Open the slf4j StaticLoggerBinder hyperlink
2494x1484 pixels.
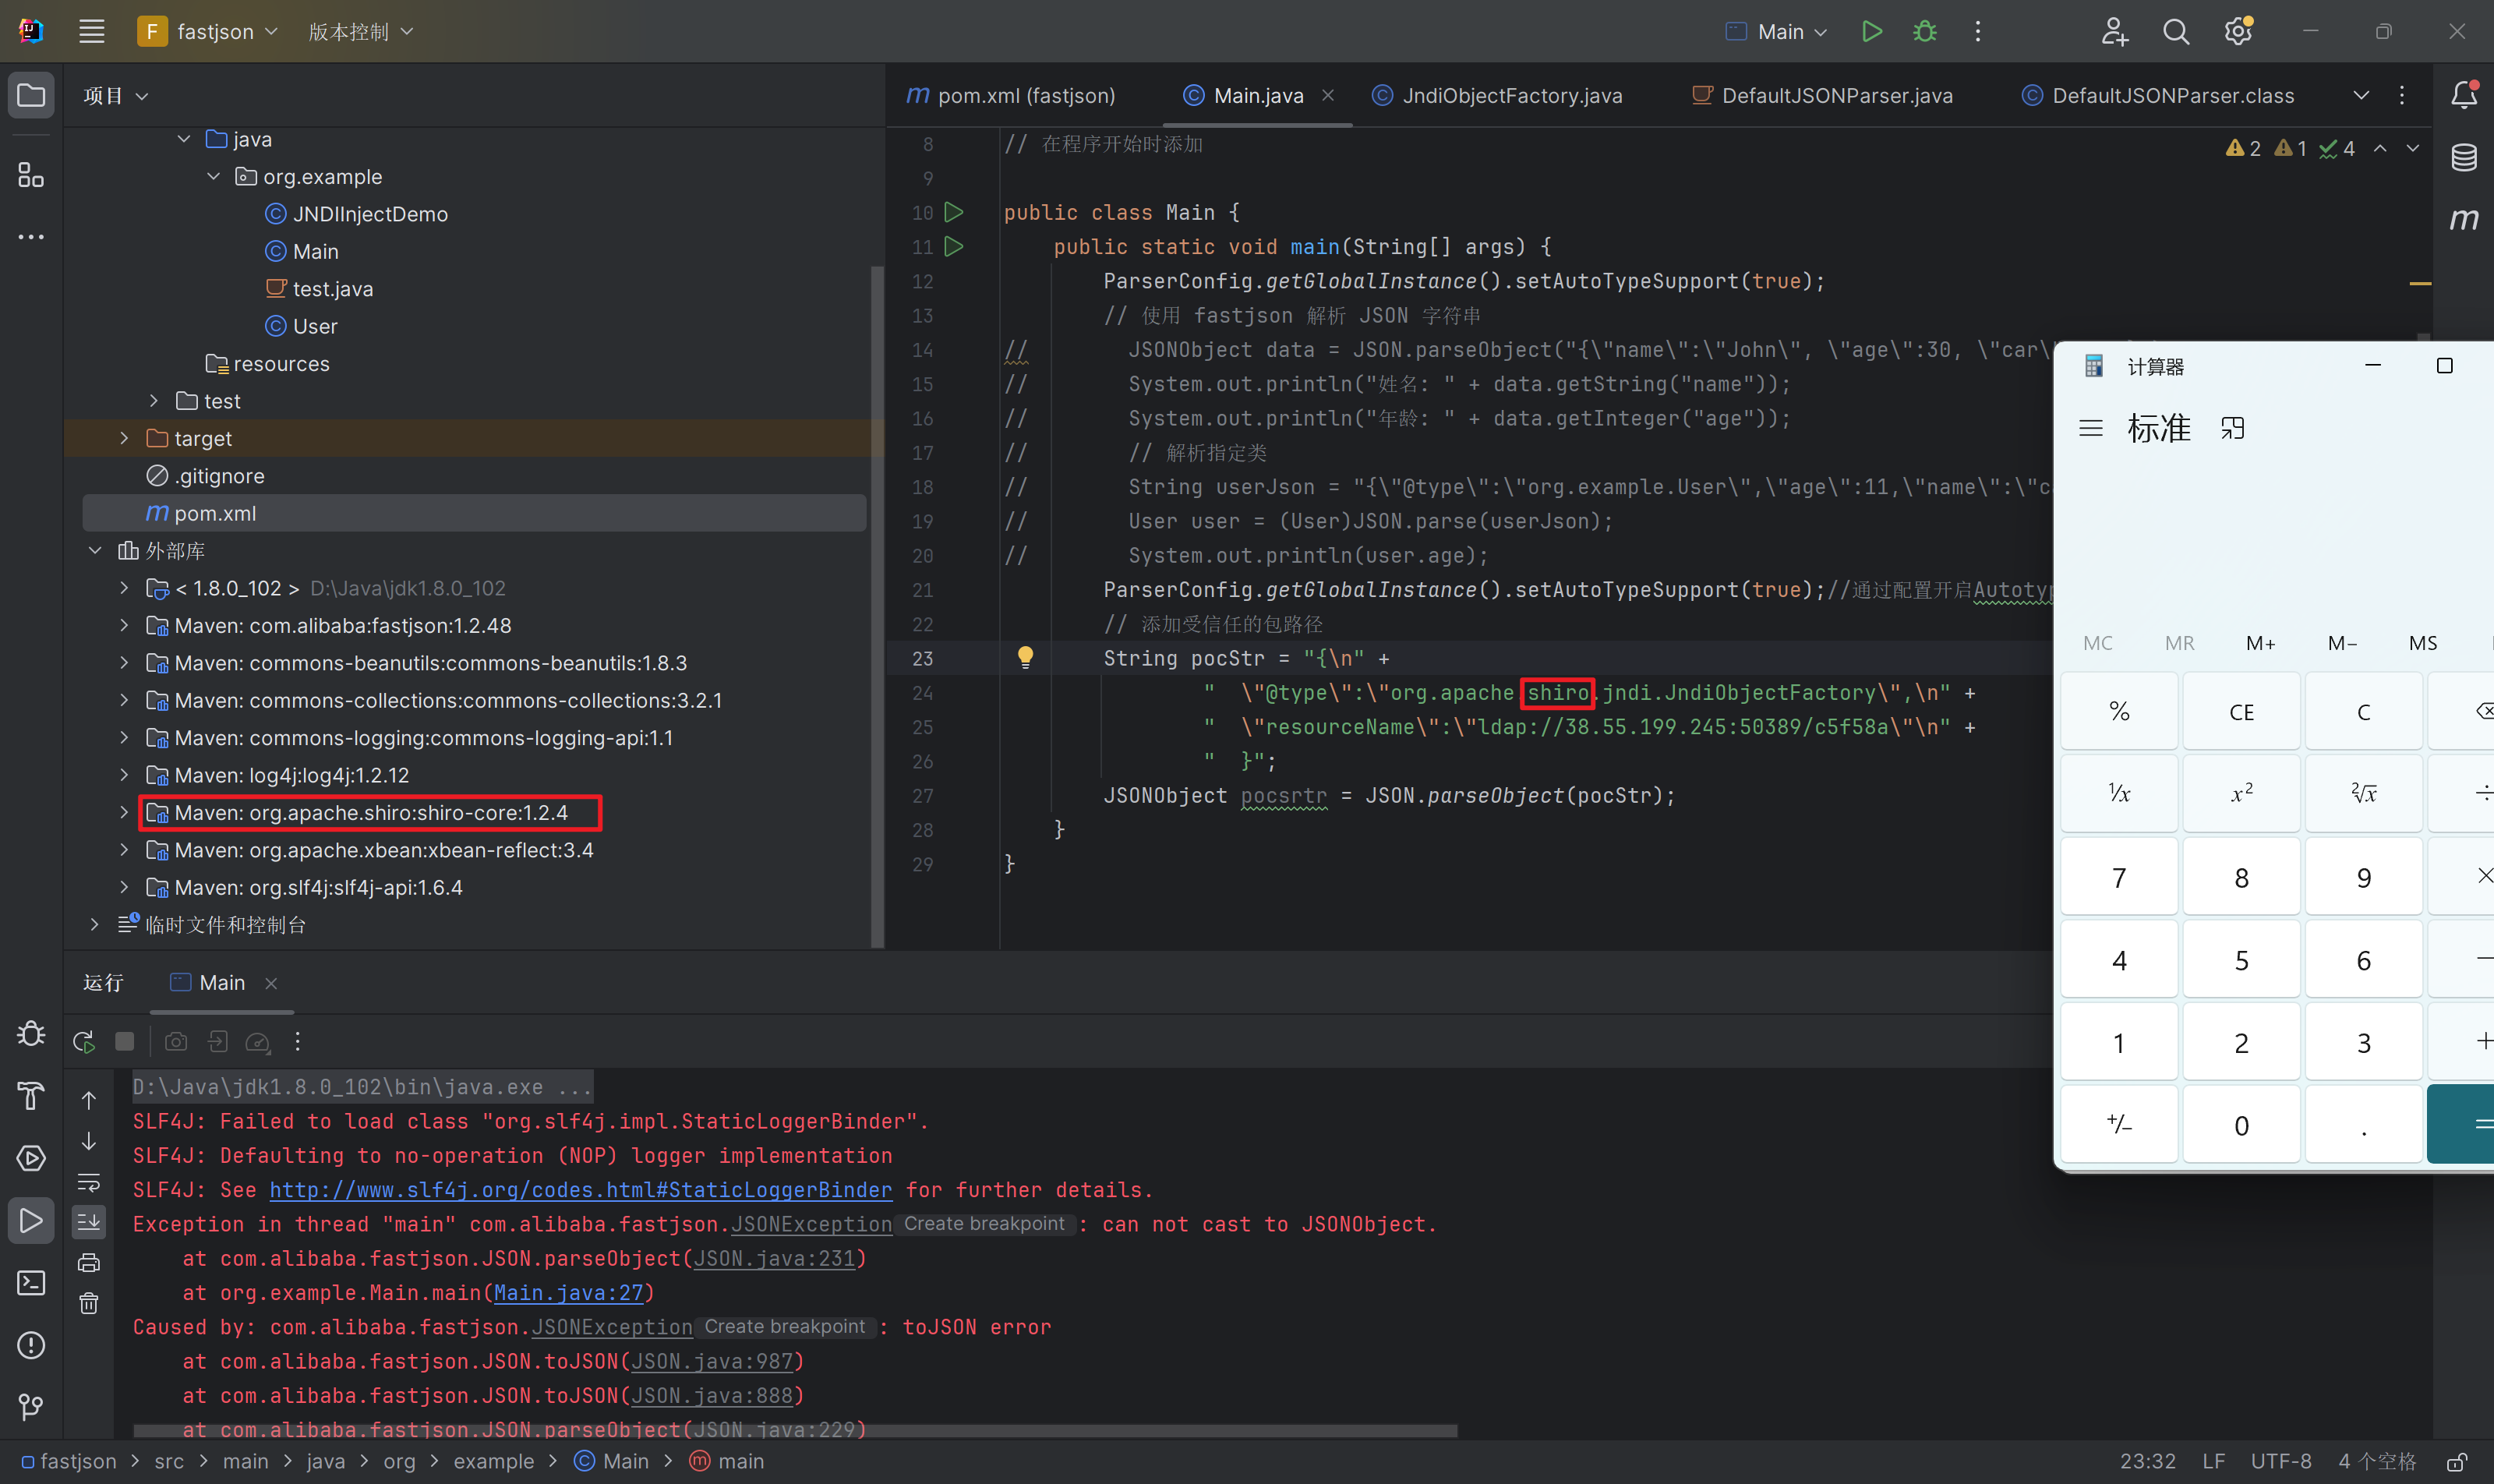coord(580,1190)
